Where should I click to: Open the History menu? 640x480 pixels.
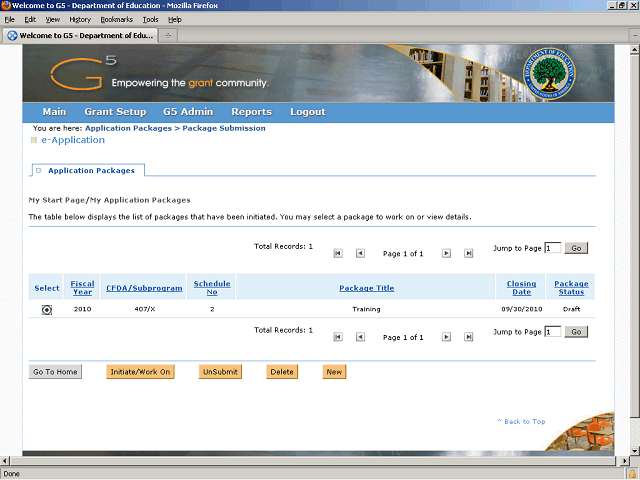[80, 19]
